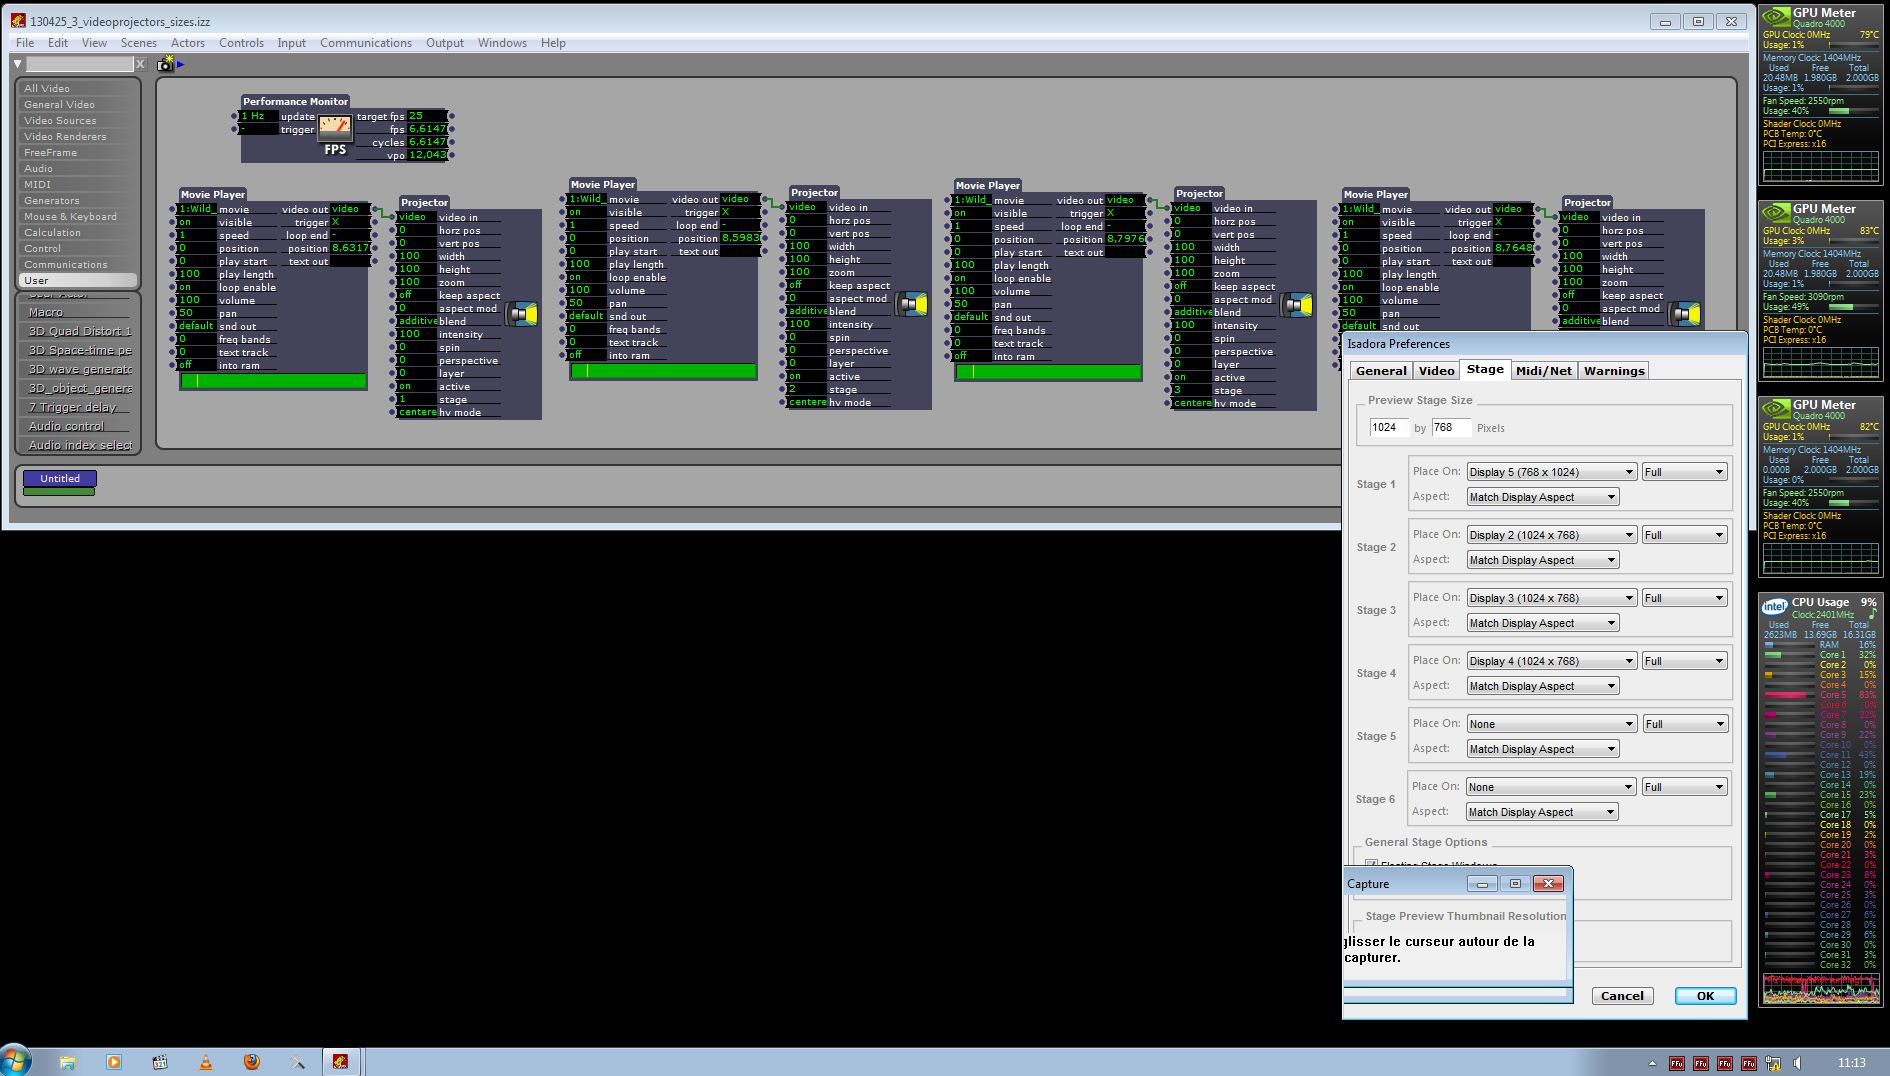This screenshot has width=1890, height=1076.
Task: Click the crossed-tools icon in the taskbar
Action: 297,1062
